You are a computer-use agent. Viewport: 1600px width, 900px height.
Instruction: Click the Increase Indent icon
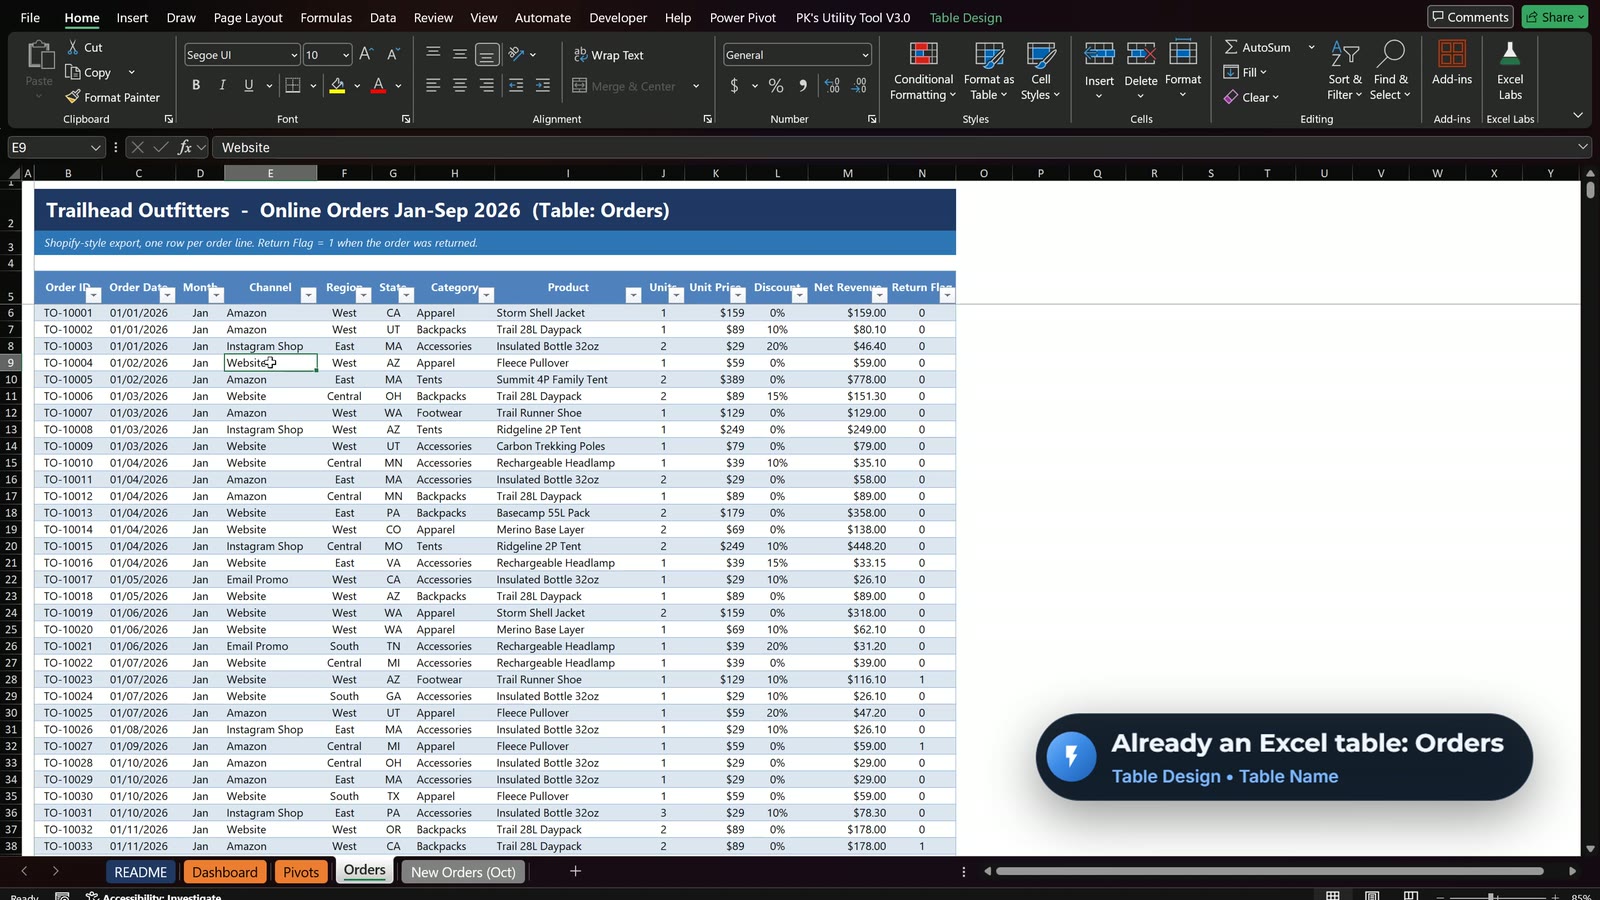543,86
